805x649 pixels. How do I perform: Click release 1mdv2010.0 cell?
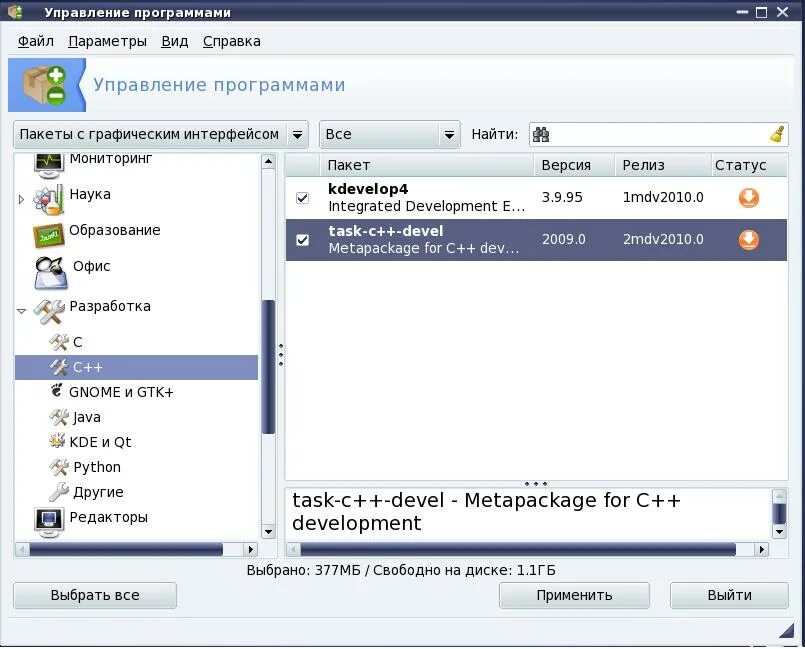pos(663,197)
